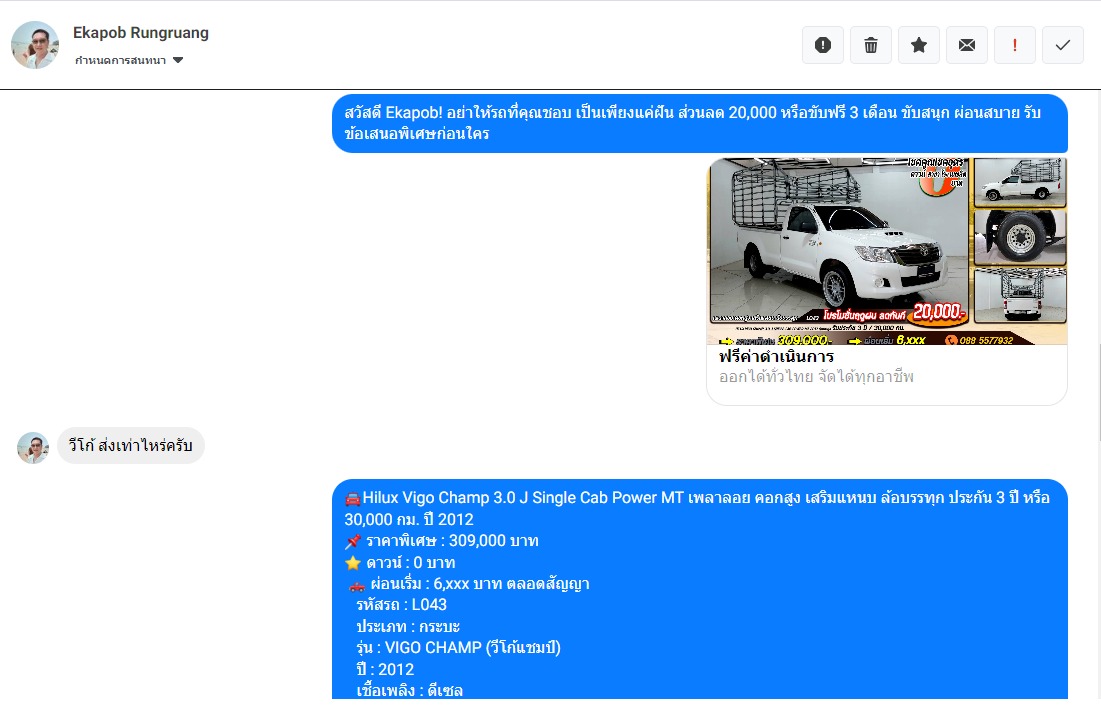Click the ออกได้ทั่วไทย จัดได้ทุกอาชีพ subtitle

tap(816, 377)
